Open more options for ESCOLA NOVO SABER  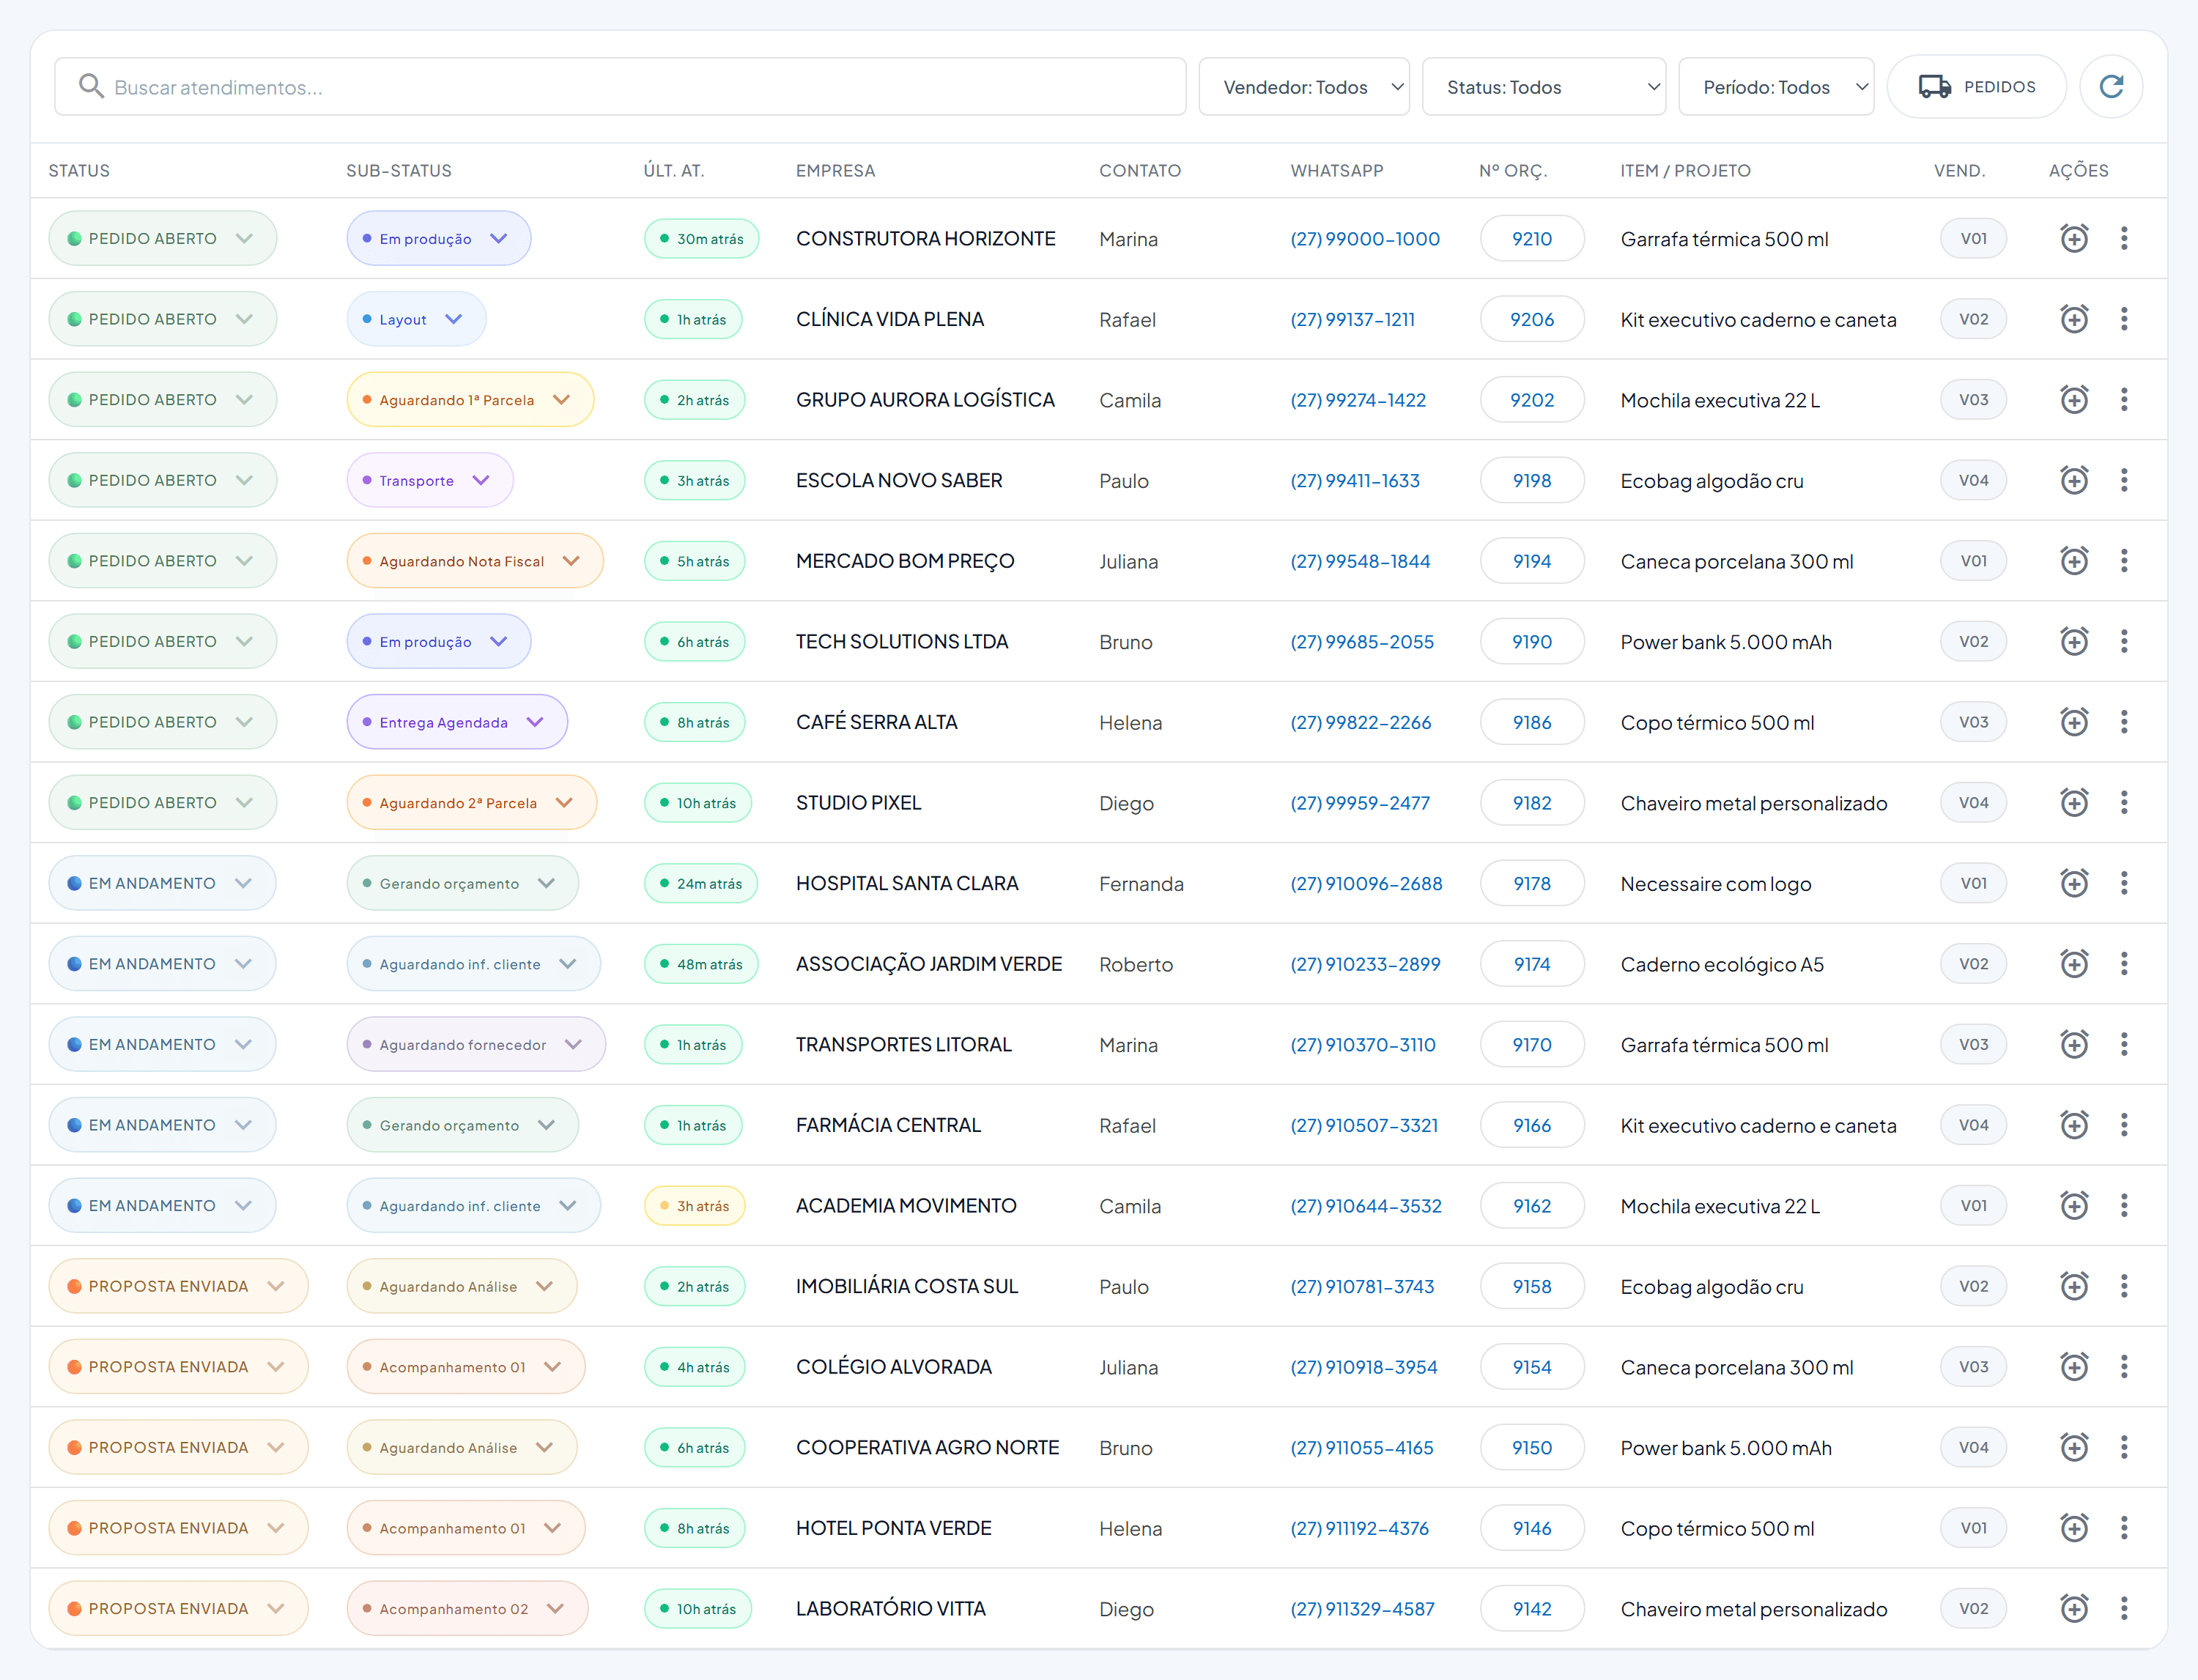tap(2124, 480)
